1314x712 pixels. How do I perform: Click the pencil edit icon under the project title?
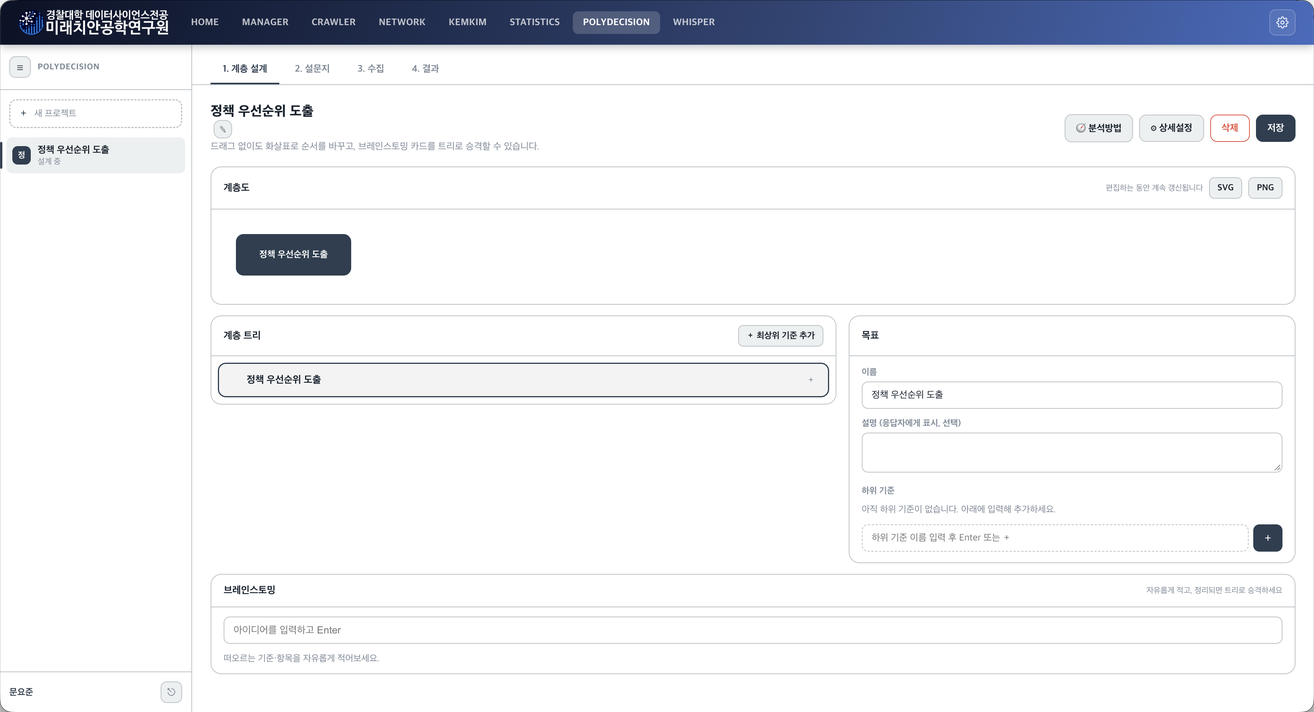pos(222,129)
